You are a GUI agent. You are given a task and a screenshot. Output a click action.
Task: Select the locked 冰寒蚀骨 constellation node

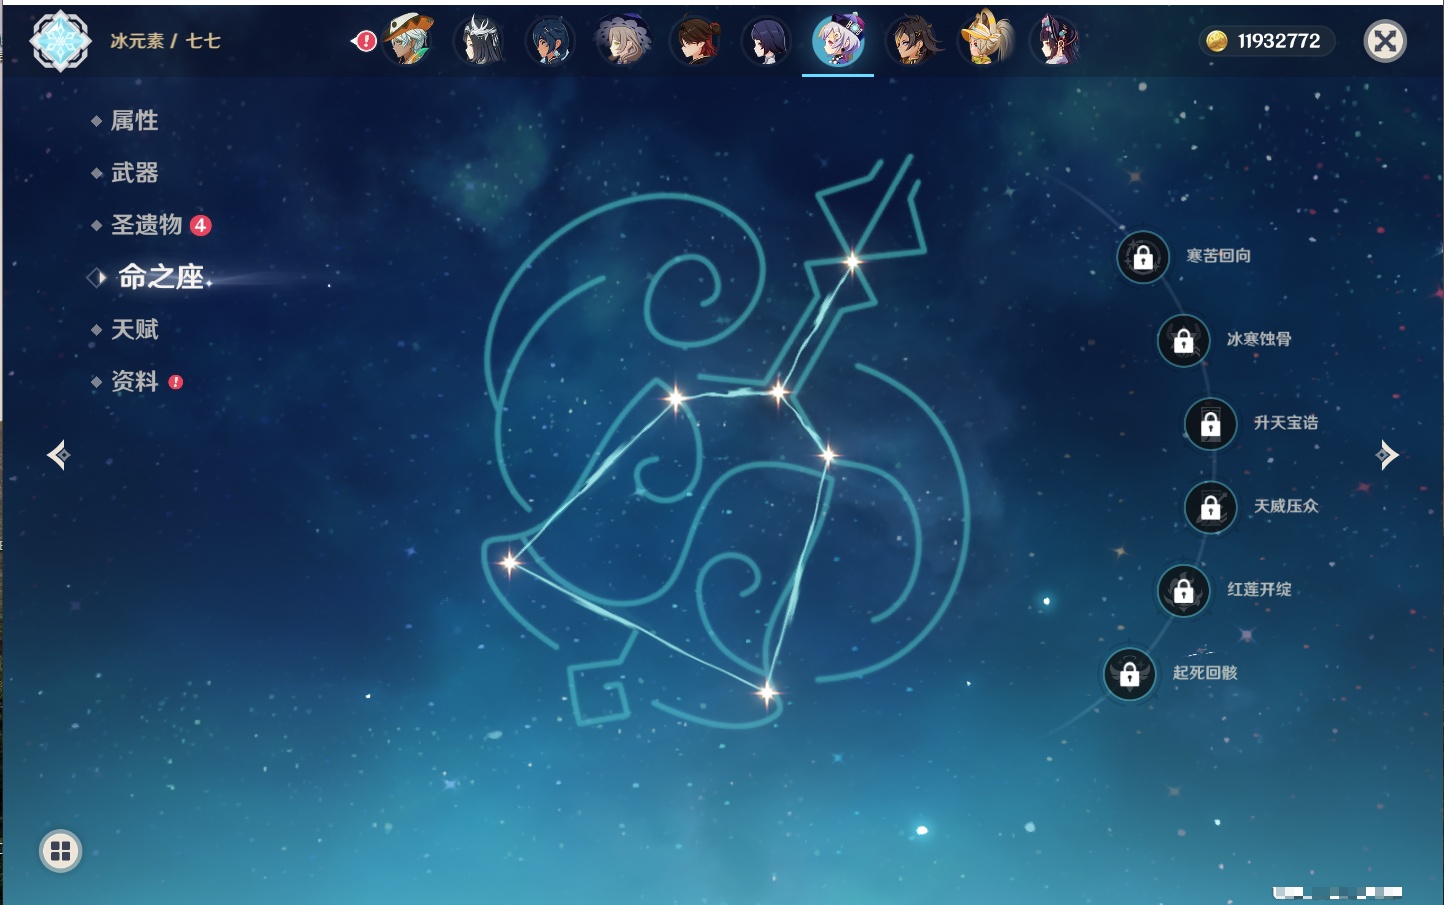[x=1183, y=341]
